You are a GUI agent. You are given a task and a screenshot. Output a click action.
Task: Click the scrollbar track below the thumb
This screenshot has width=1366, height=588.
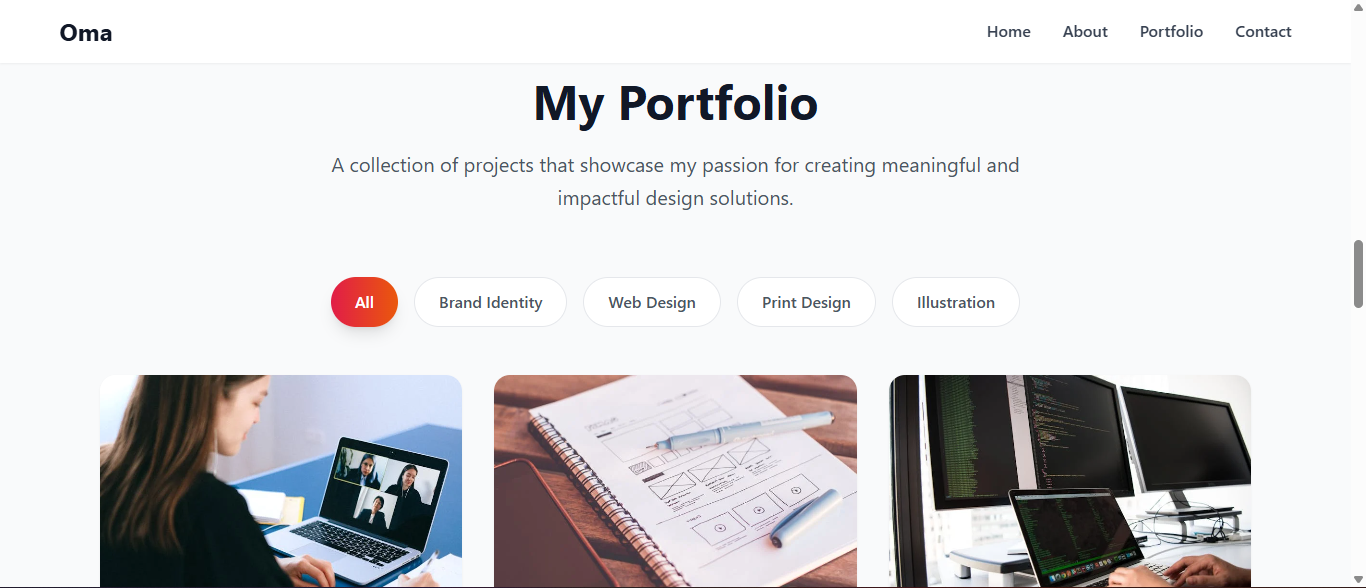pos(1358,440)
